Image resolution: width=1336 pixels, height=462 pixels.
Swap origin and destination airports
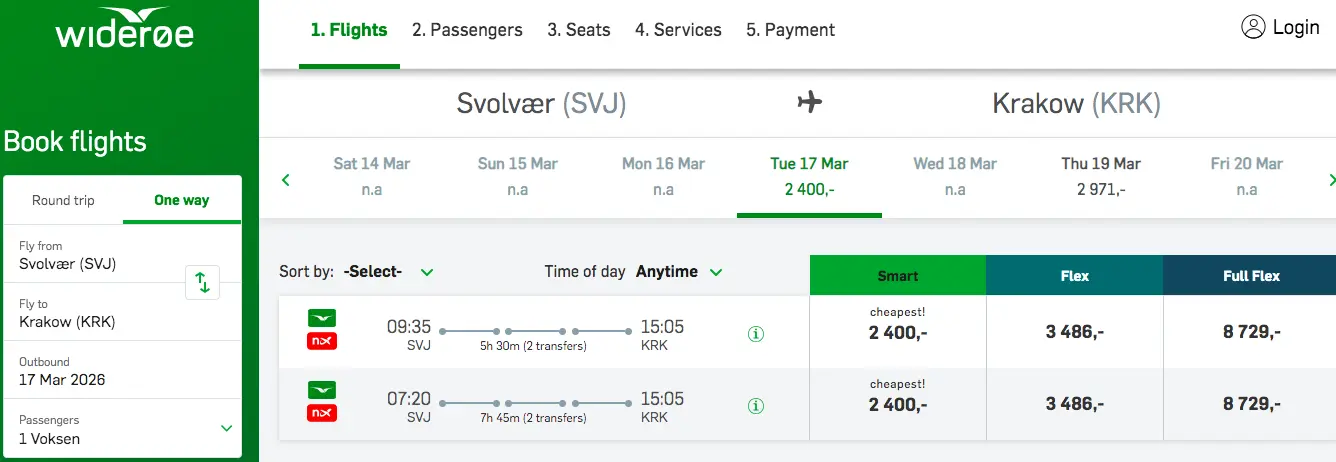[x=202, y=282]
